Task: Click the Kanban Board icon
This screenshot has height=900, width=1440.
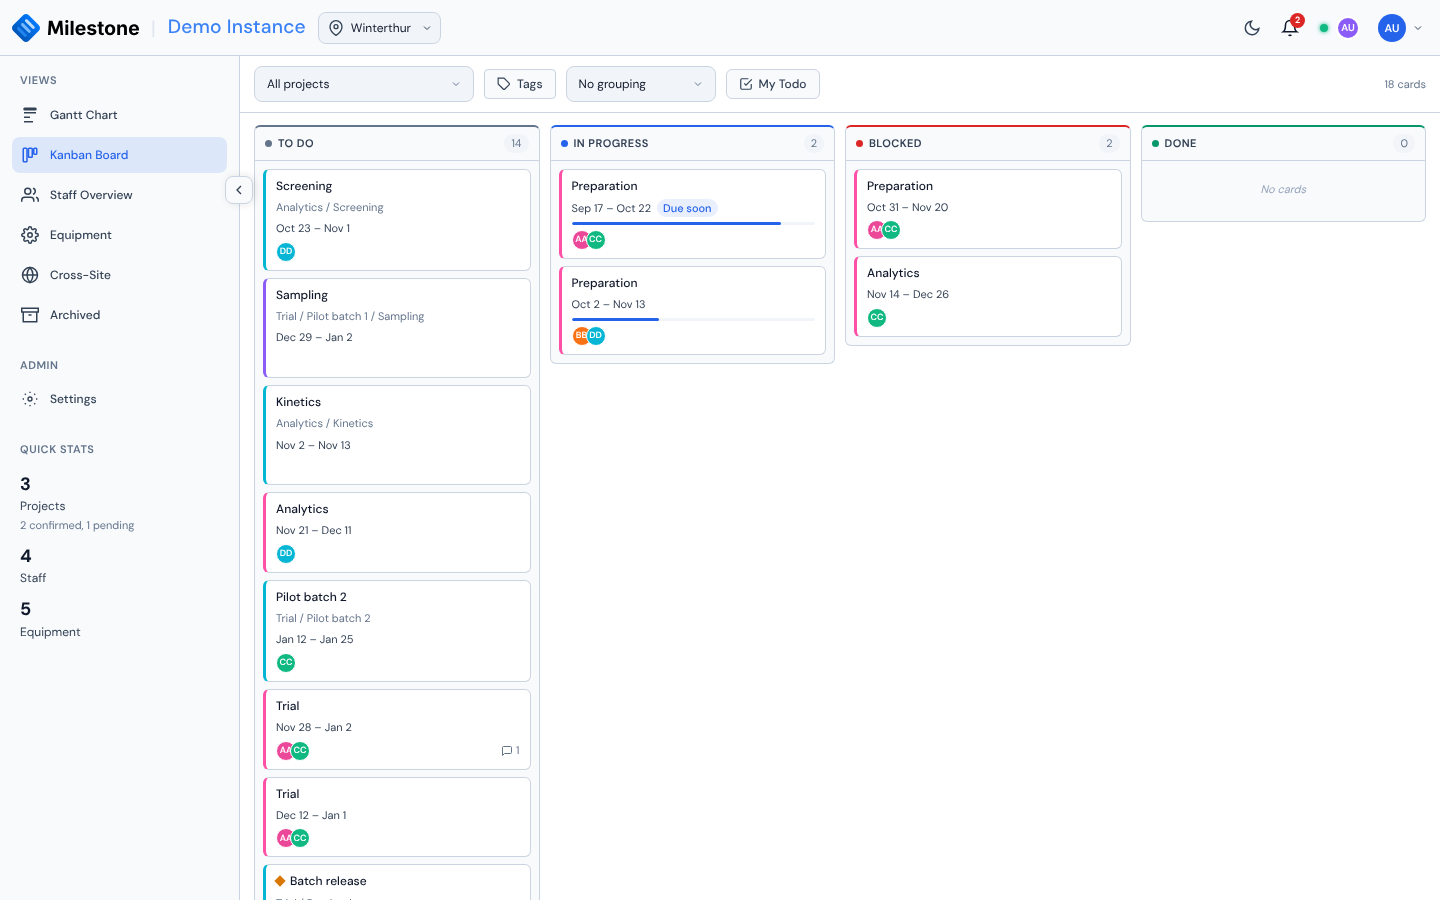Action: tap(30, 155)
